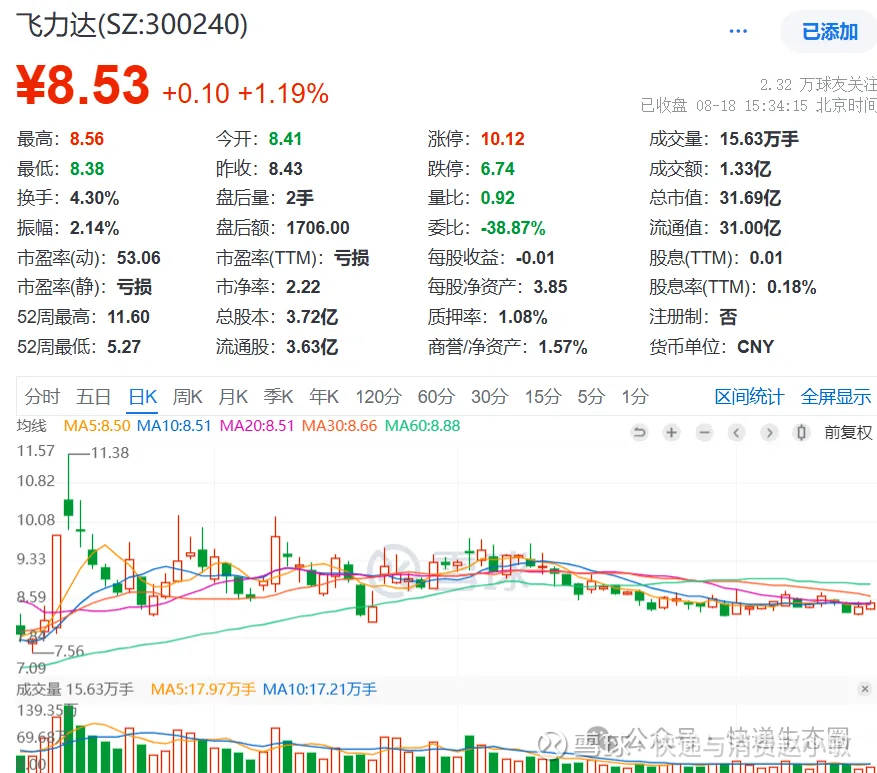Select the 月K tab
The height and width of the screenshot is (773, 877).
pos(233,397)
